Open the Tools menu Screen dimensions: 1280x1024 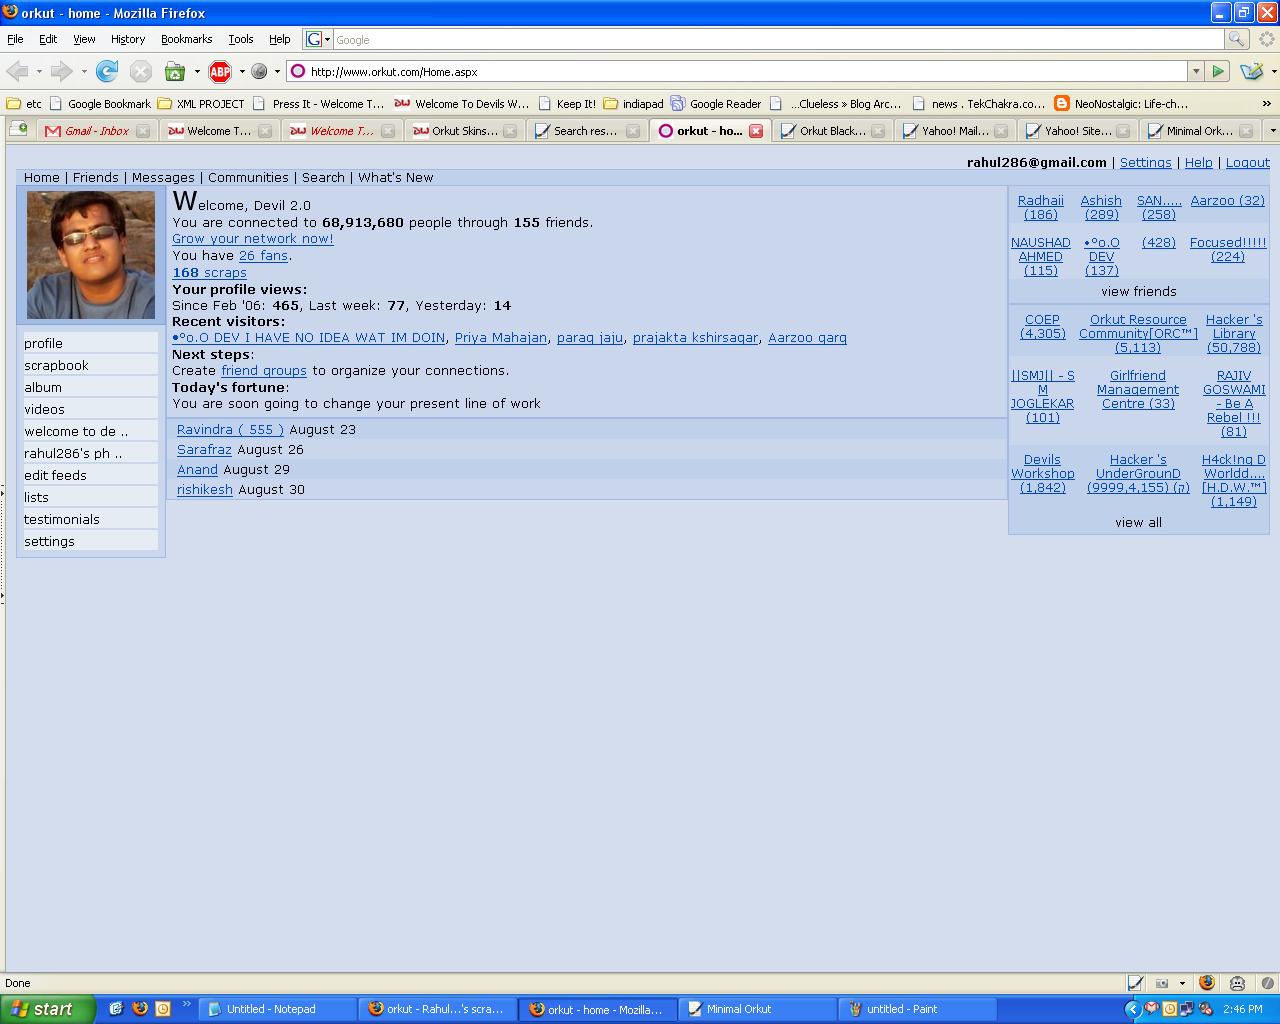click(241, 39)
